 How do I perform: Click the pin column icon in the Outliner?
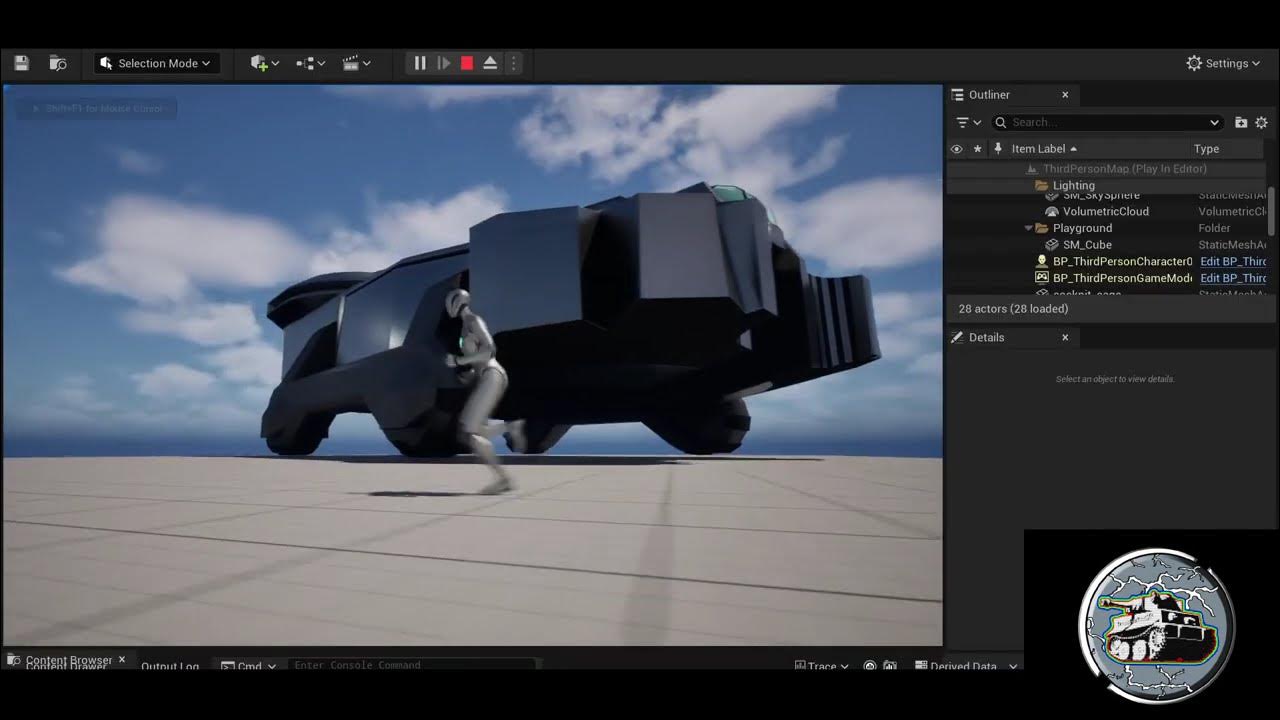click(997, 148)
